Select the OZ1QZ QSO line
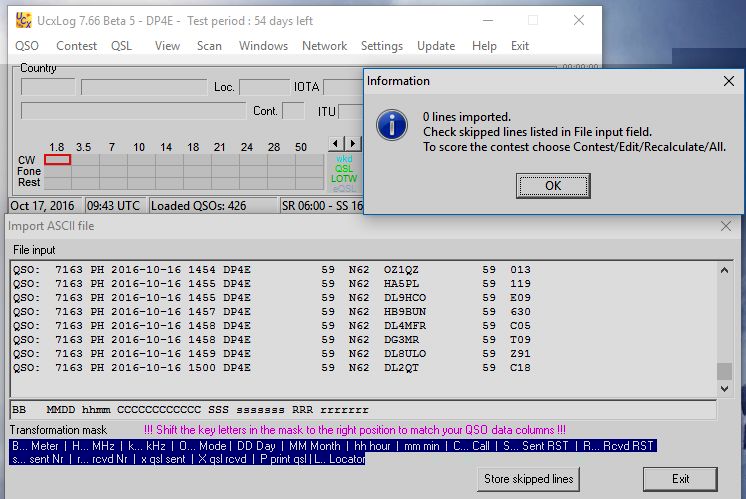This screenshot has height=499, width=746. 272,270
